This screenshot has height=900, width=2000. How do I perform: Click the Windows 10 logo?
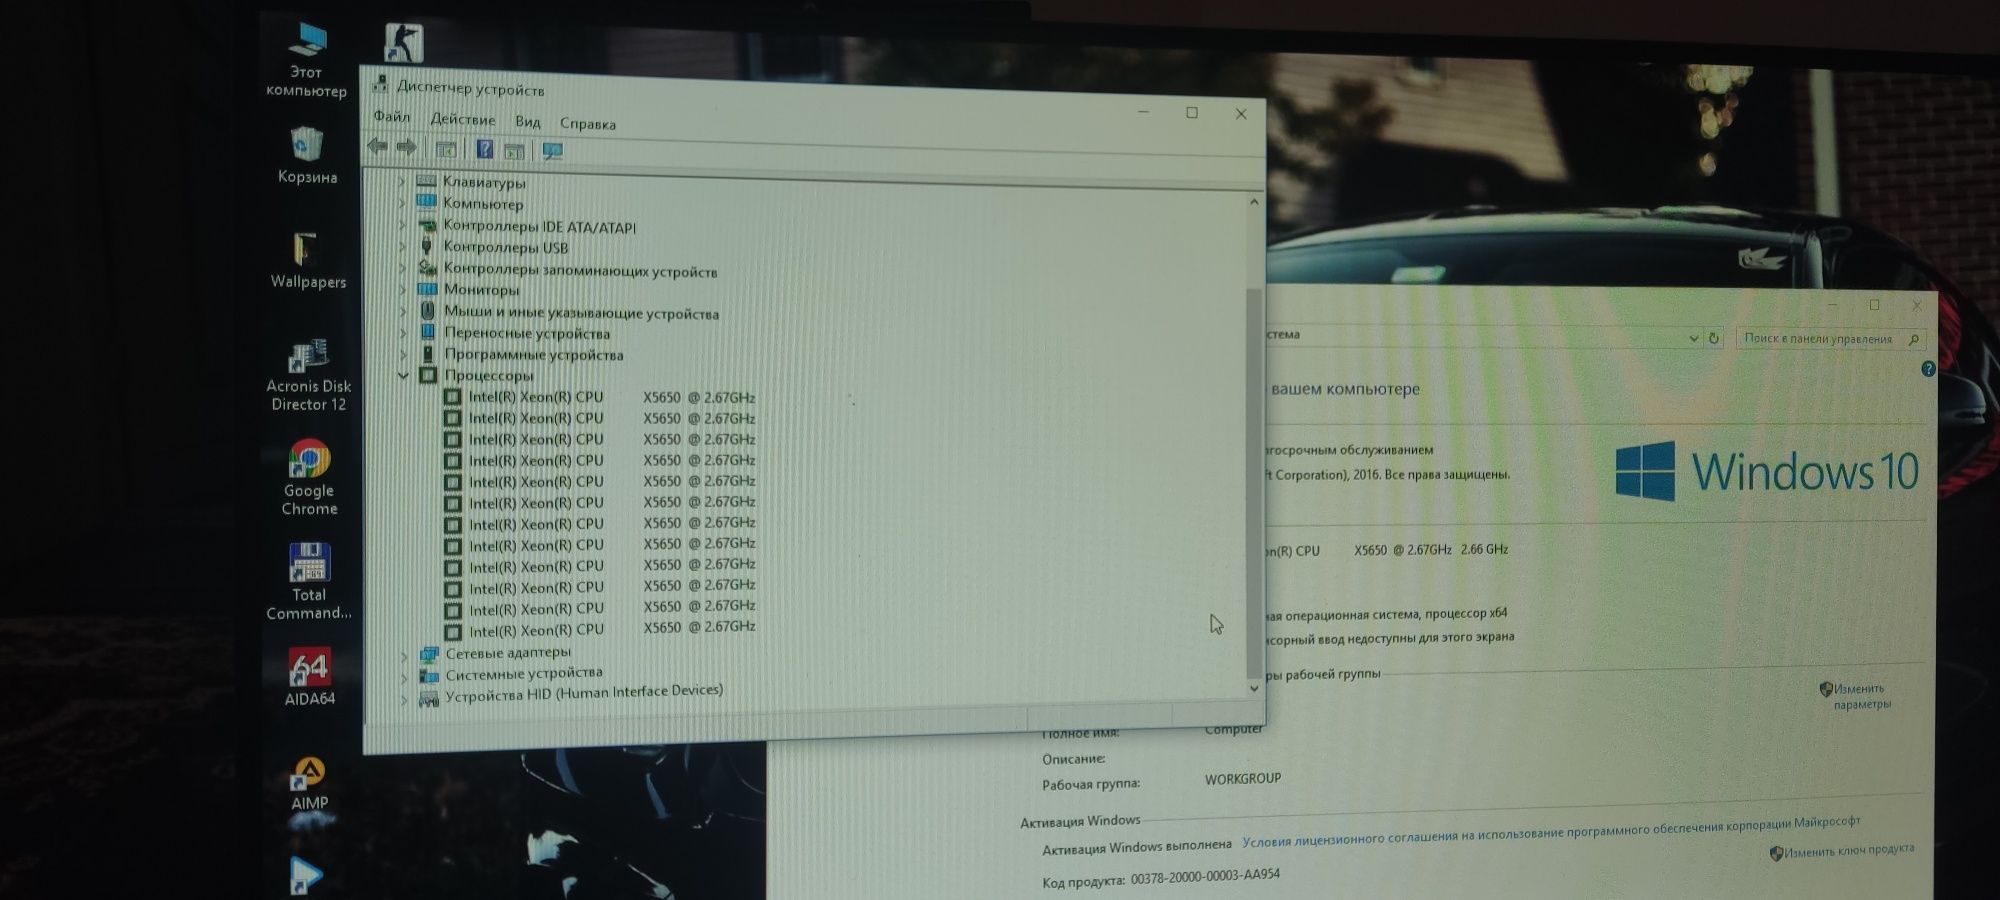coord(1767,470)
